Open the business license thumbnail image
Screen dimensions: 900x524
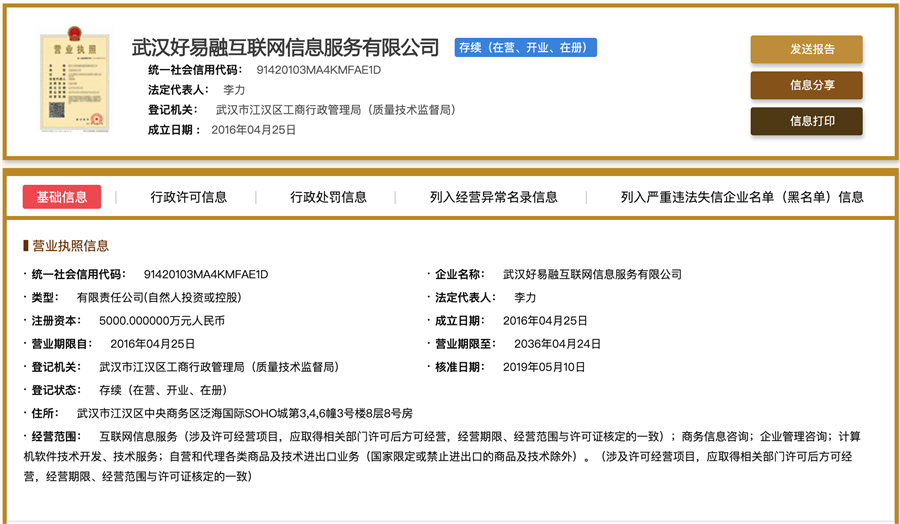coord(75,78)
